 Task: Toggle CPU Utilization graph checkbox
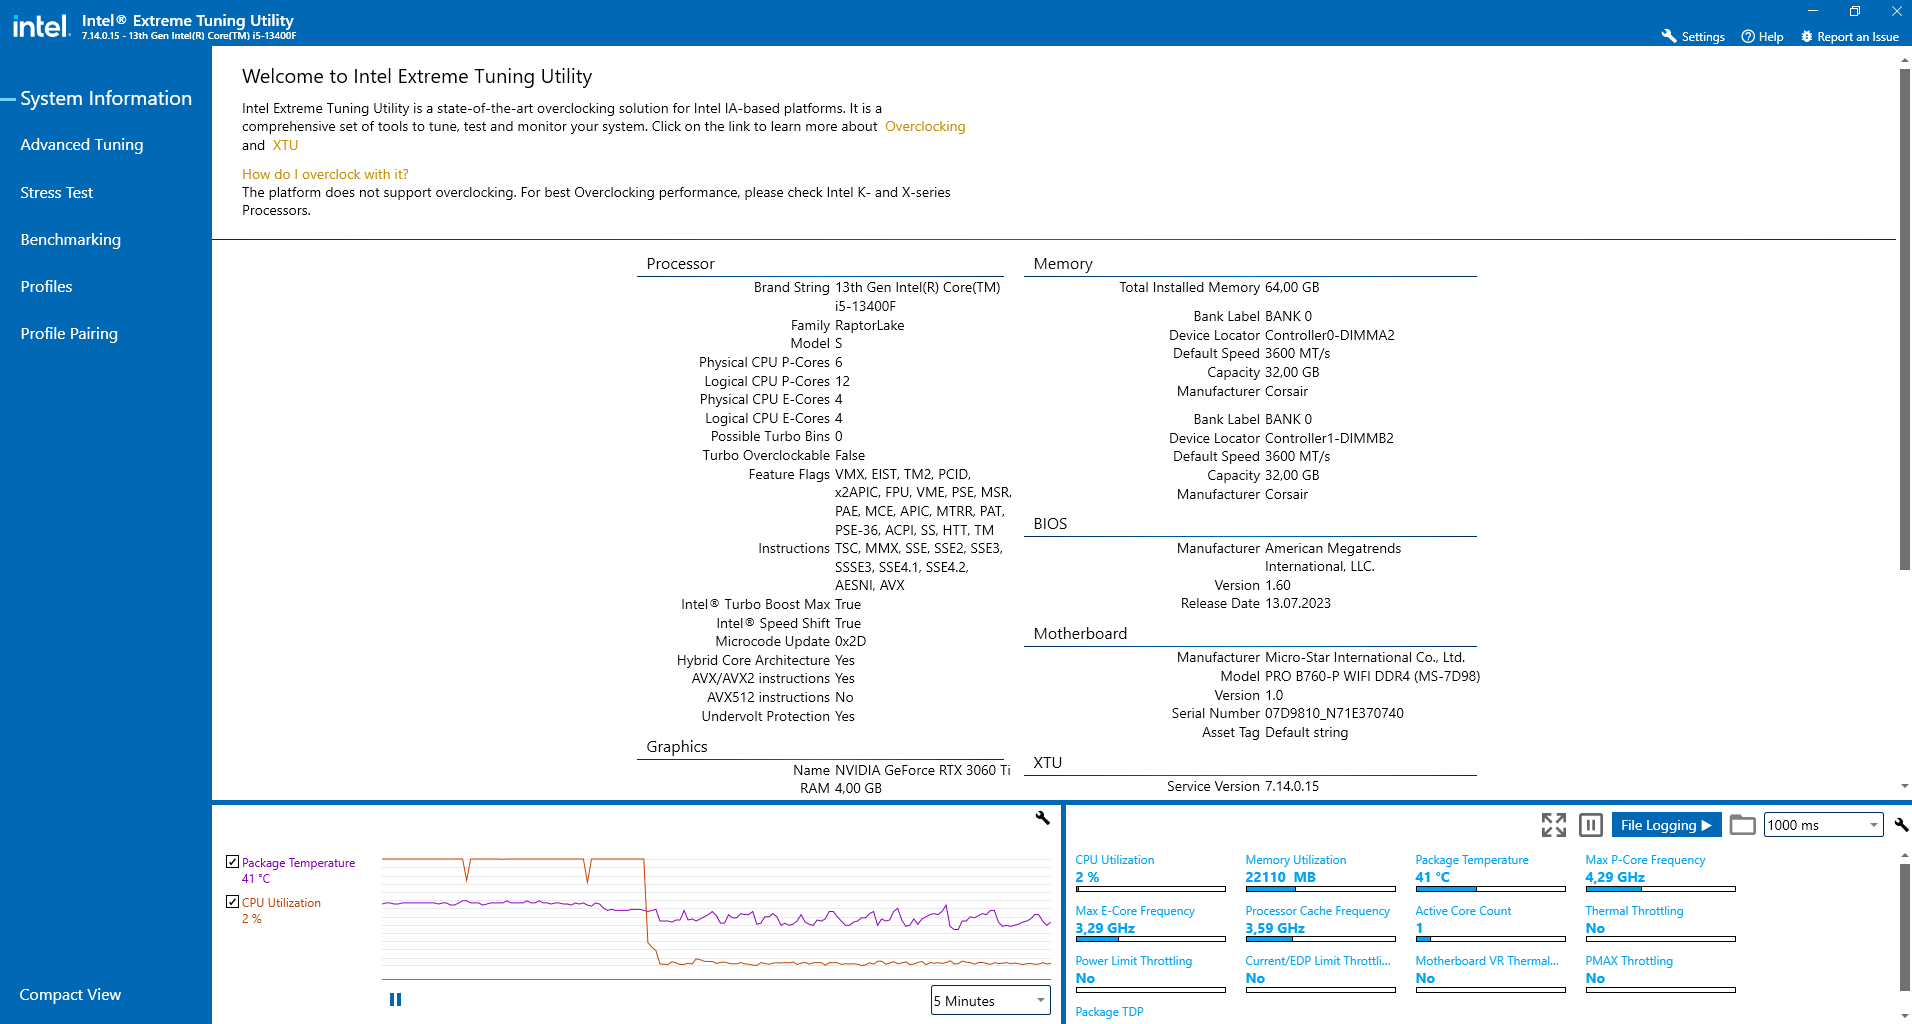(232, 902)
